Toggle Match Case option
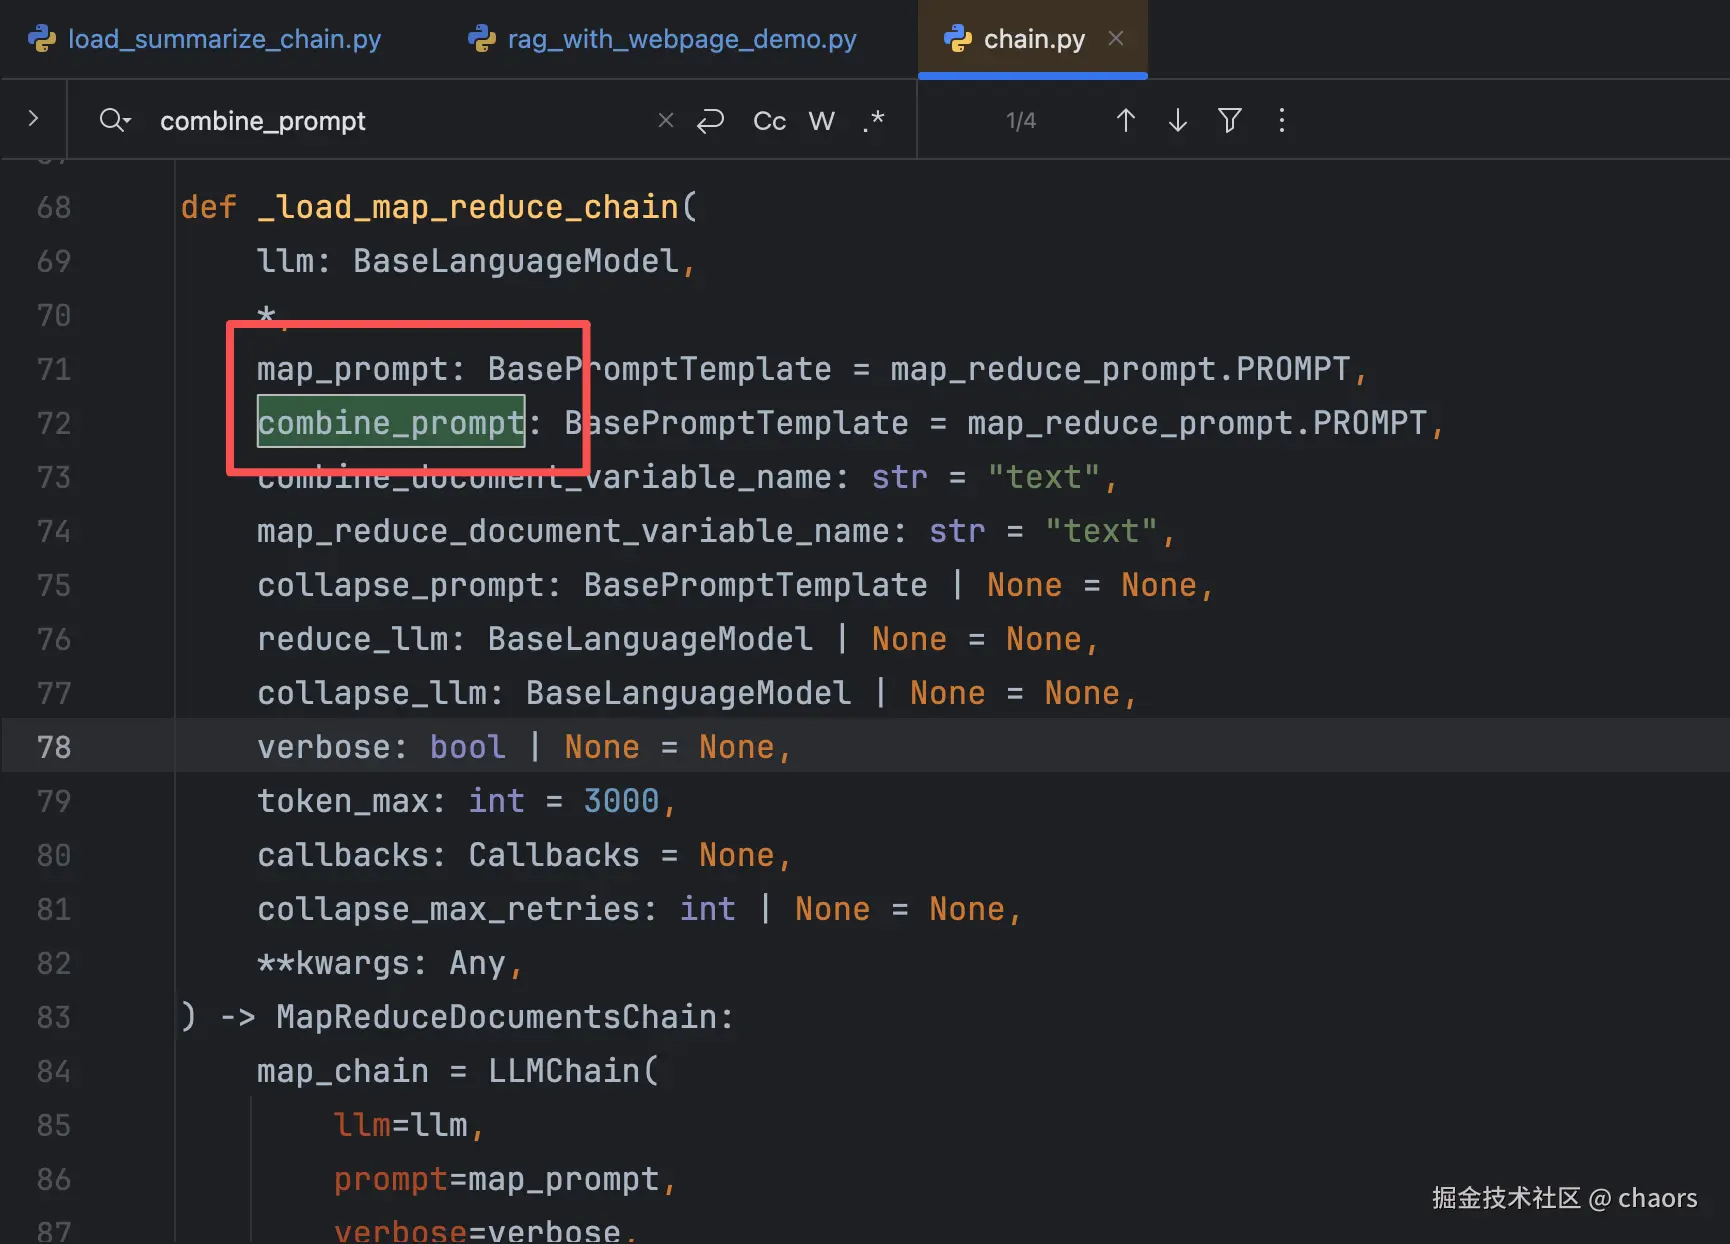The image size is (1730, 1244). pyautogui.click(x=769, y=121)
